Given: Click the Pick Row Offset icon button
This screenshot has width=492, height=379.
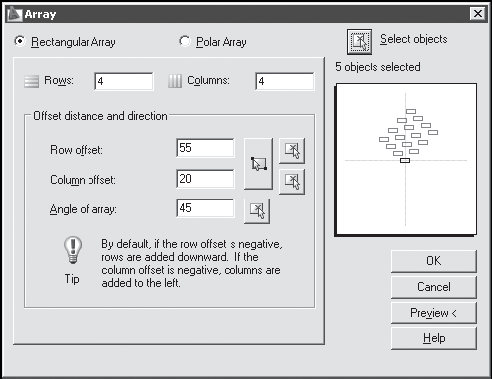Looking at the screenshot, I should [292, 151].
